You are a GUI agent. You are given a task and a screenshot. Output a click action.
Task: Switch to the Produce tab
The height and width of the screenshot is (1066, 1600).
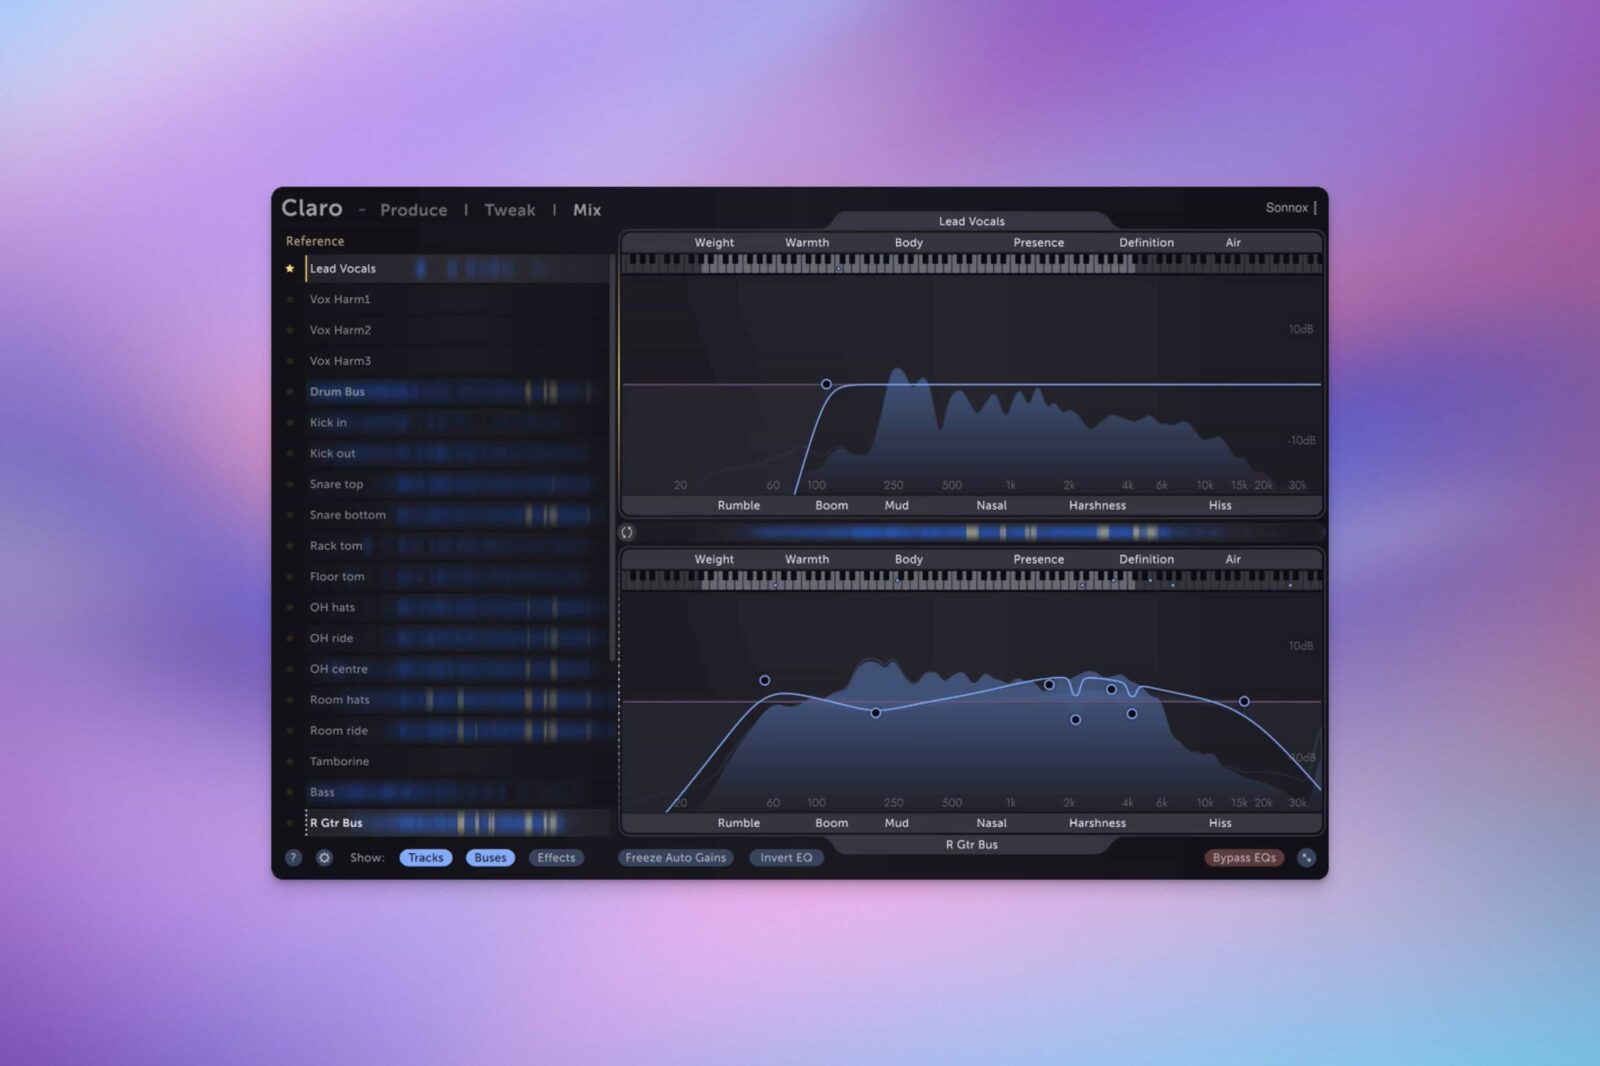click(x=413, y=210)
